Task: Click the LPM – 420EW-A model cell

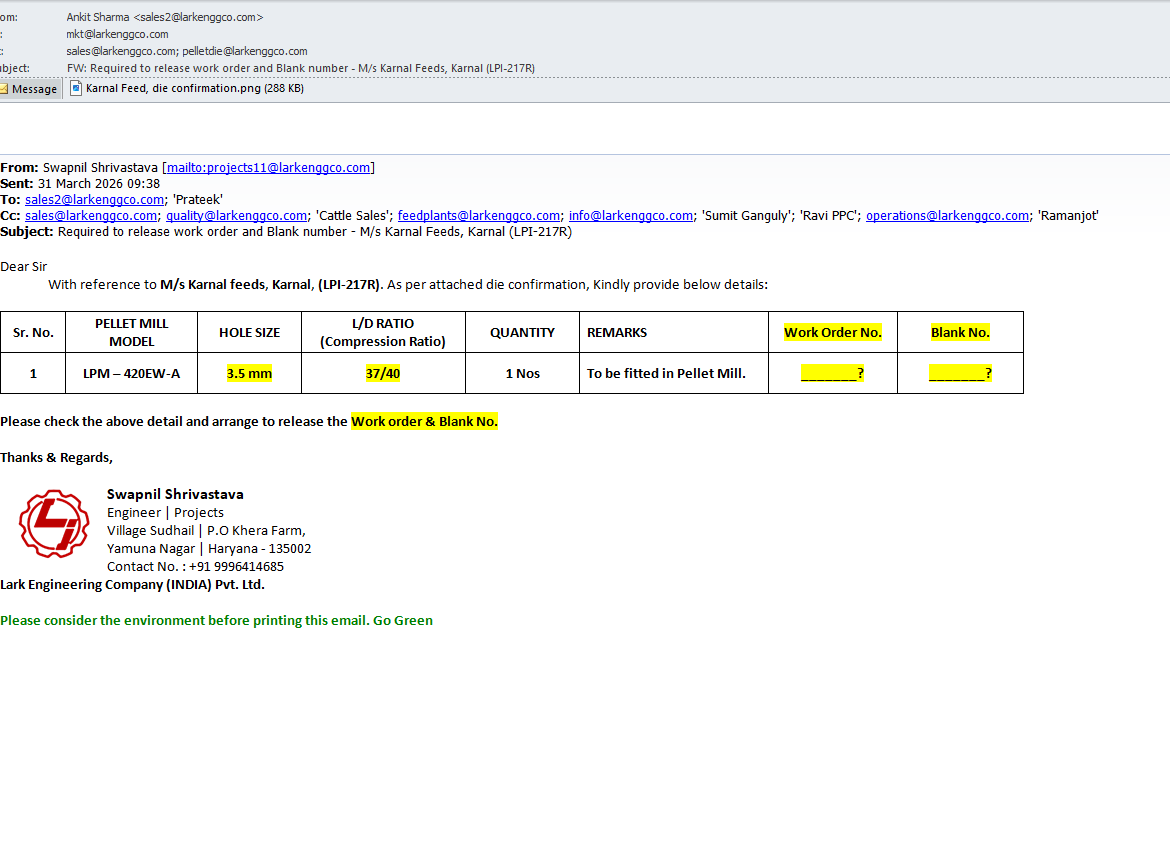Action: [x=131, y=374]
